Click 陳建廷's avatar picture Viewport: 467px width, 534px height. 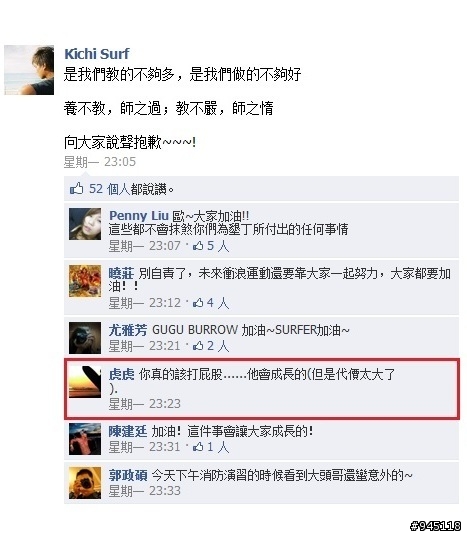(85, 439)
